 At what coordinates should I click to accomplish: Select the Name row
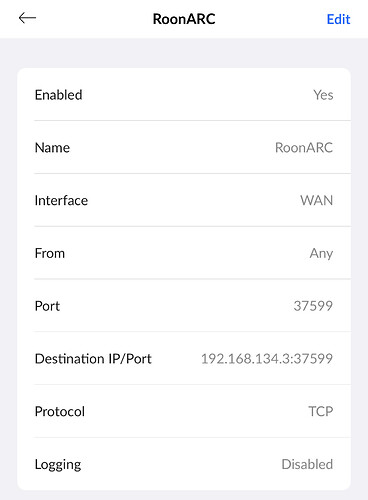click(184, 147)
